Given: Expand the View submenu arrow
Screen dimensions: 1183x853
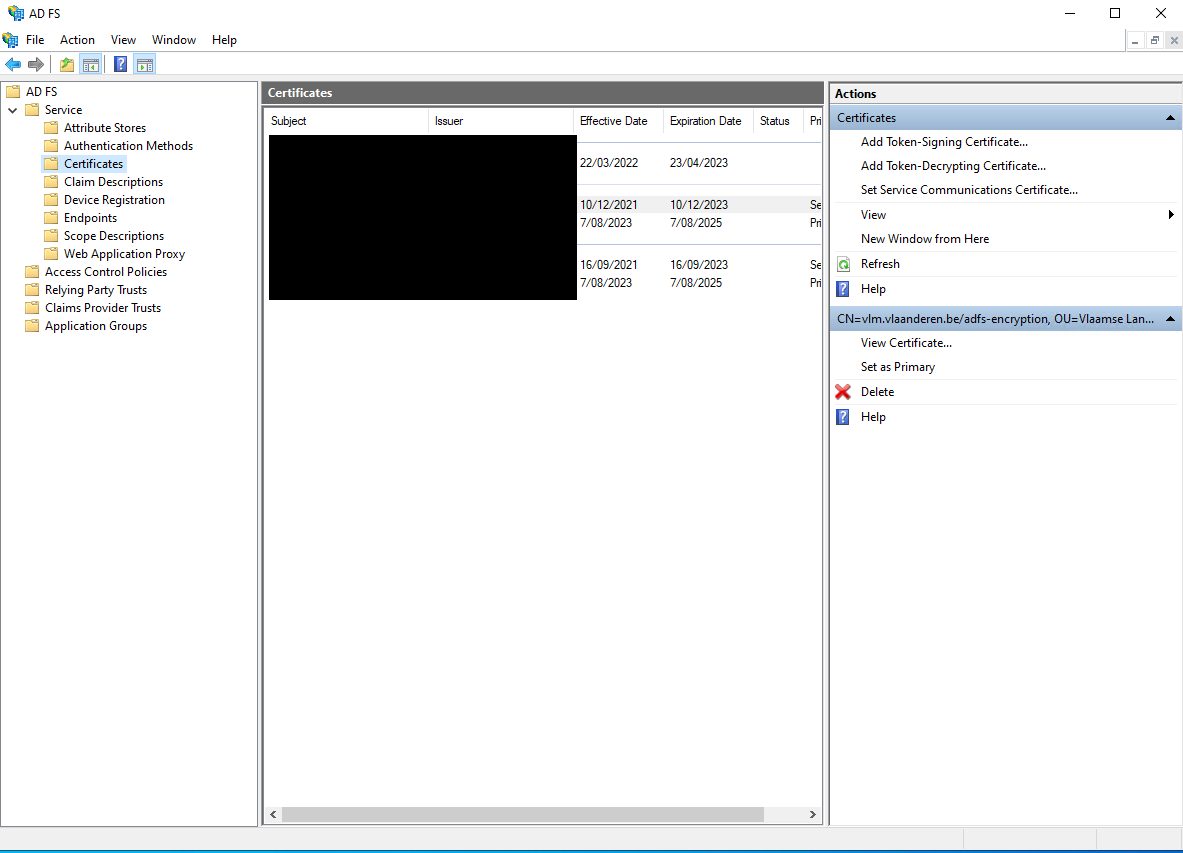Looking at the screenshot, I should click(1171, 215).
